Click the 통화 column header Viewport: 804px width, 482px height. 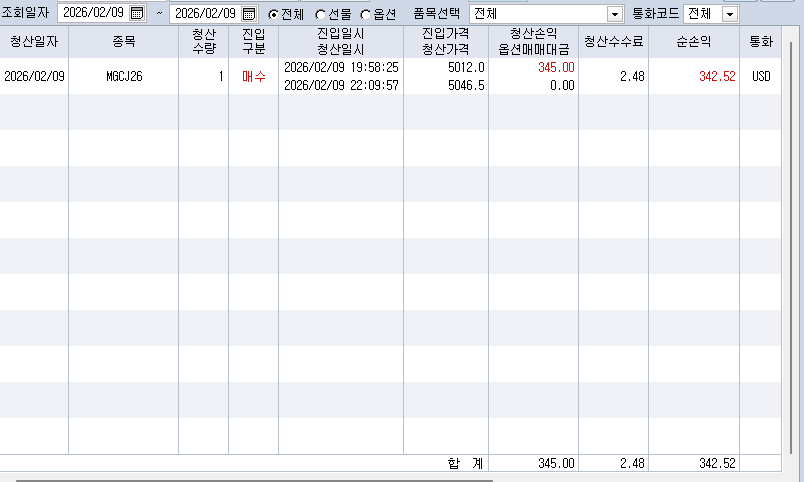click(761, 42)
